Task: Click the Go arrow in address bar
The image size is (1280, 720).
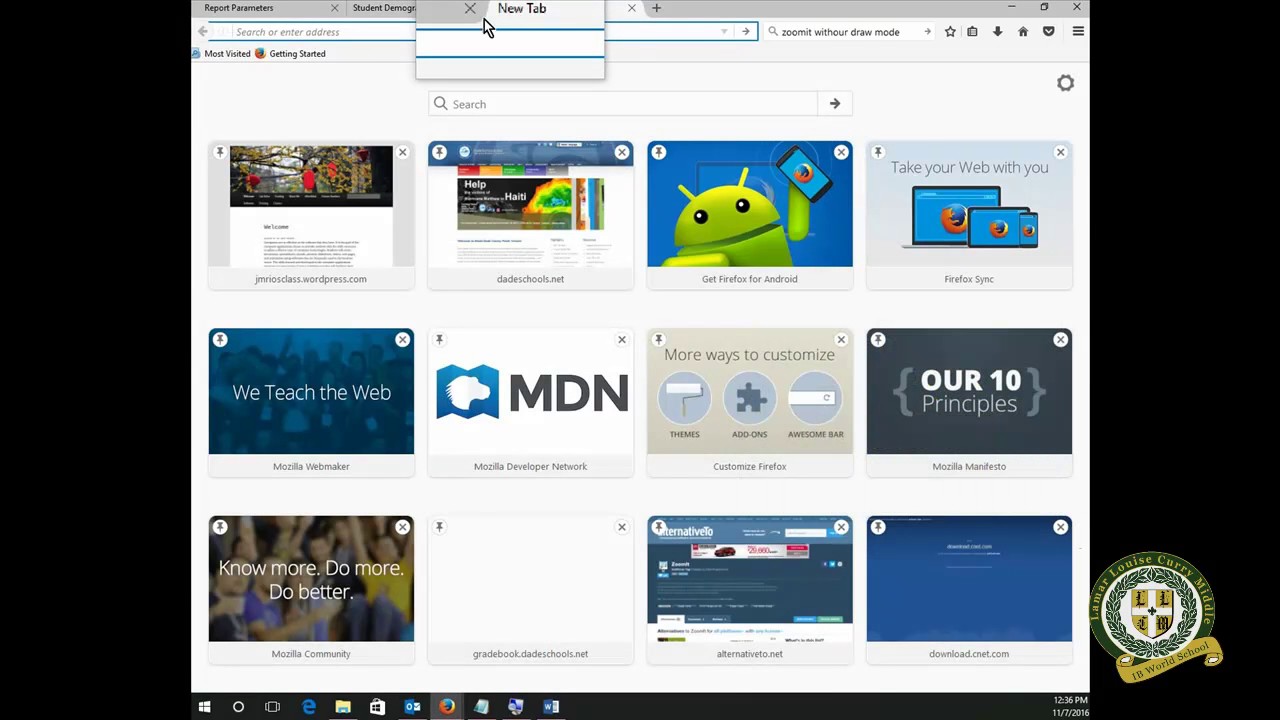Action: pos(746,32)
